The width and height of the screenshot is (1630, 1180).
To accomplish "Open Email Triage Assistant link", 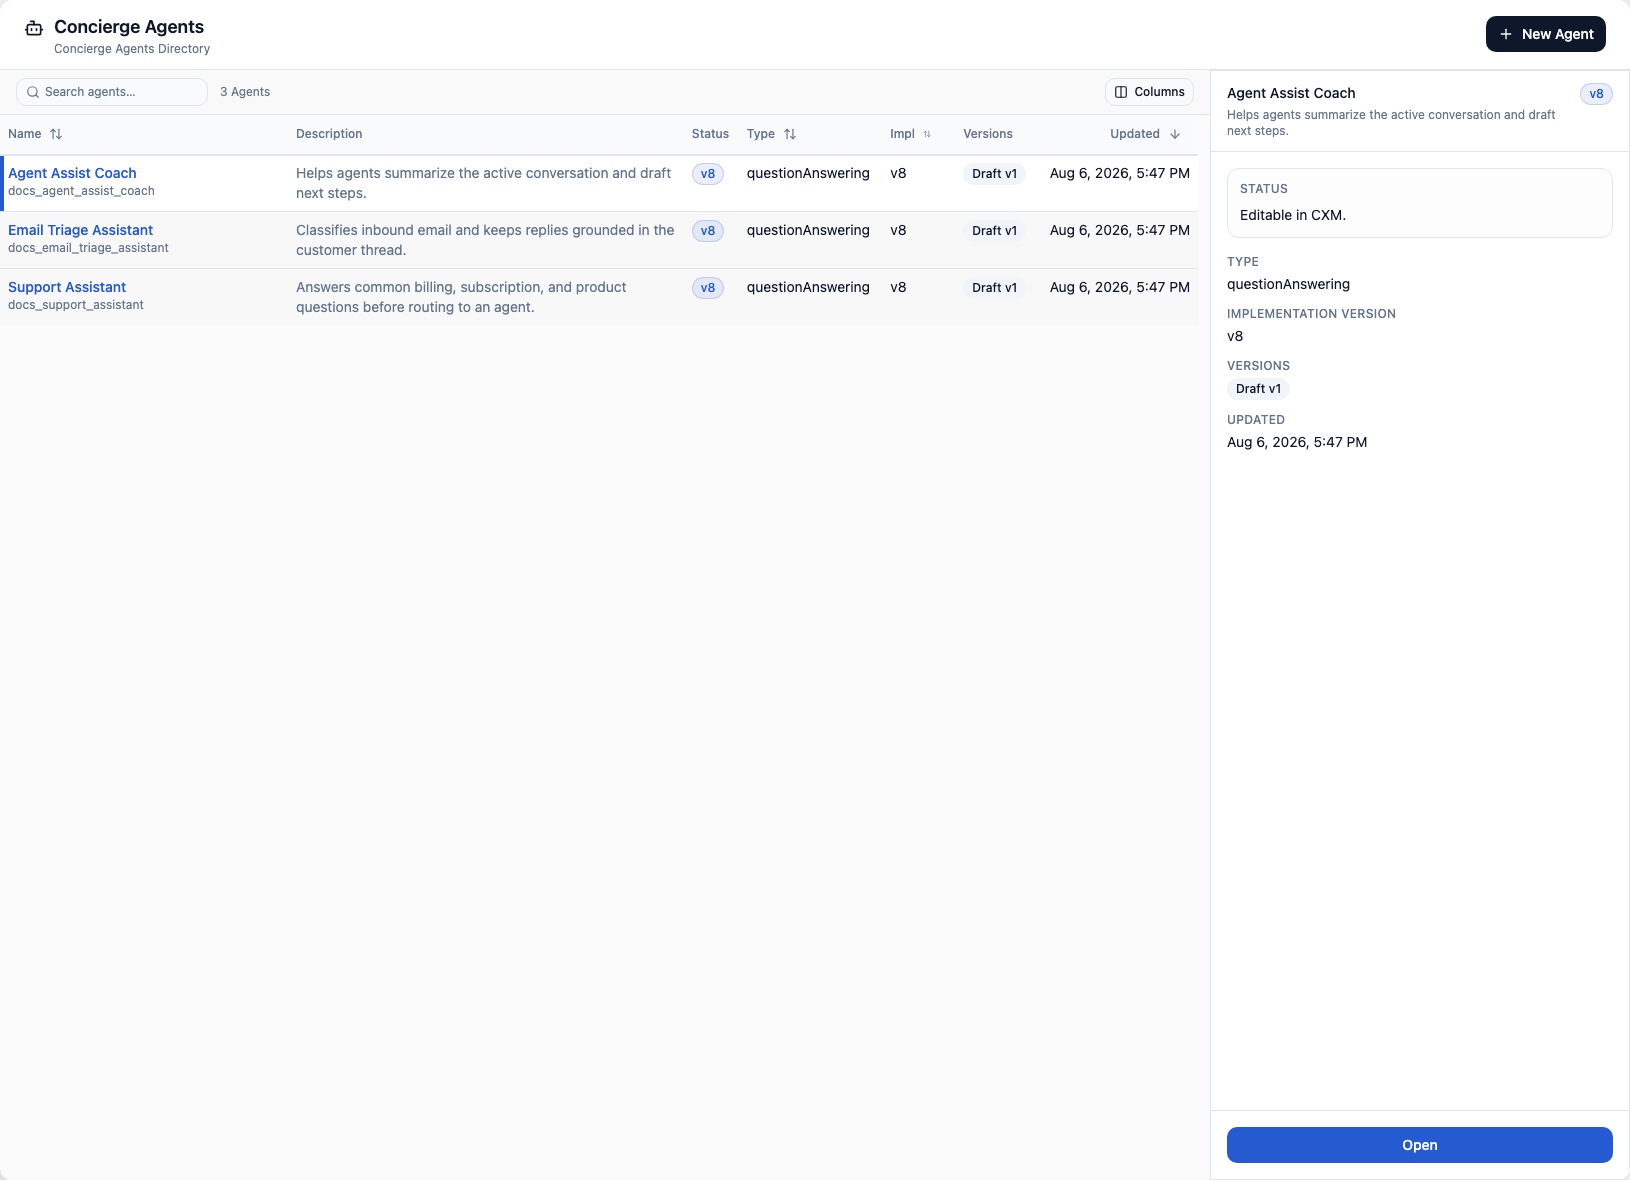I will point(80,230).
